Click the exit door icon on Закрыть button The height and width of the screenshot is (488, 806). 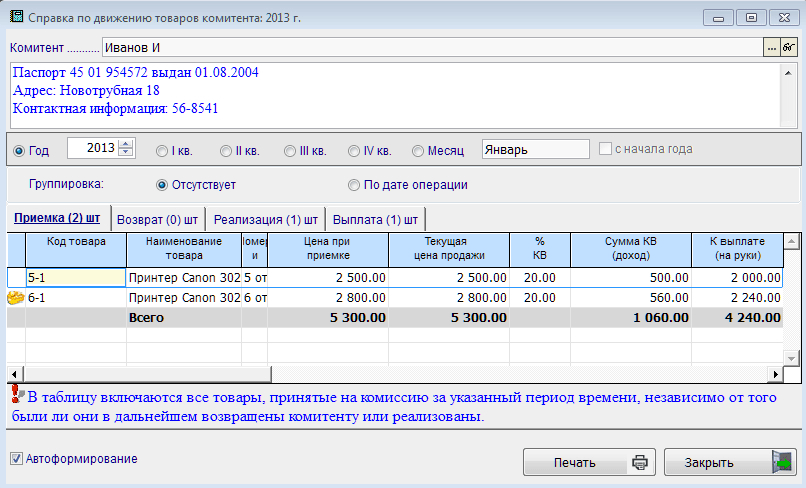pyautogui.click(x=782, y=462)
